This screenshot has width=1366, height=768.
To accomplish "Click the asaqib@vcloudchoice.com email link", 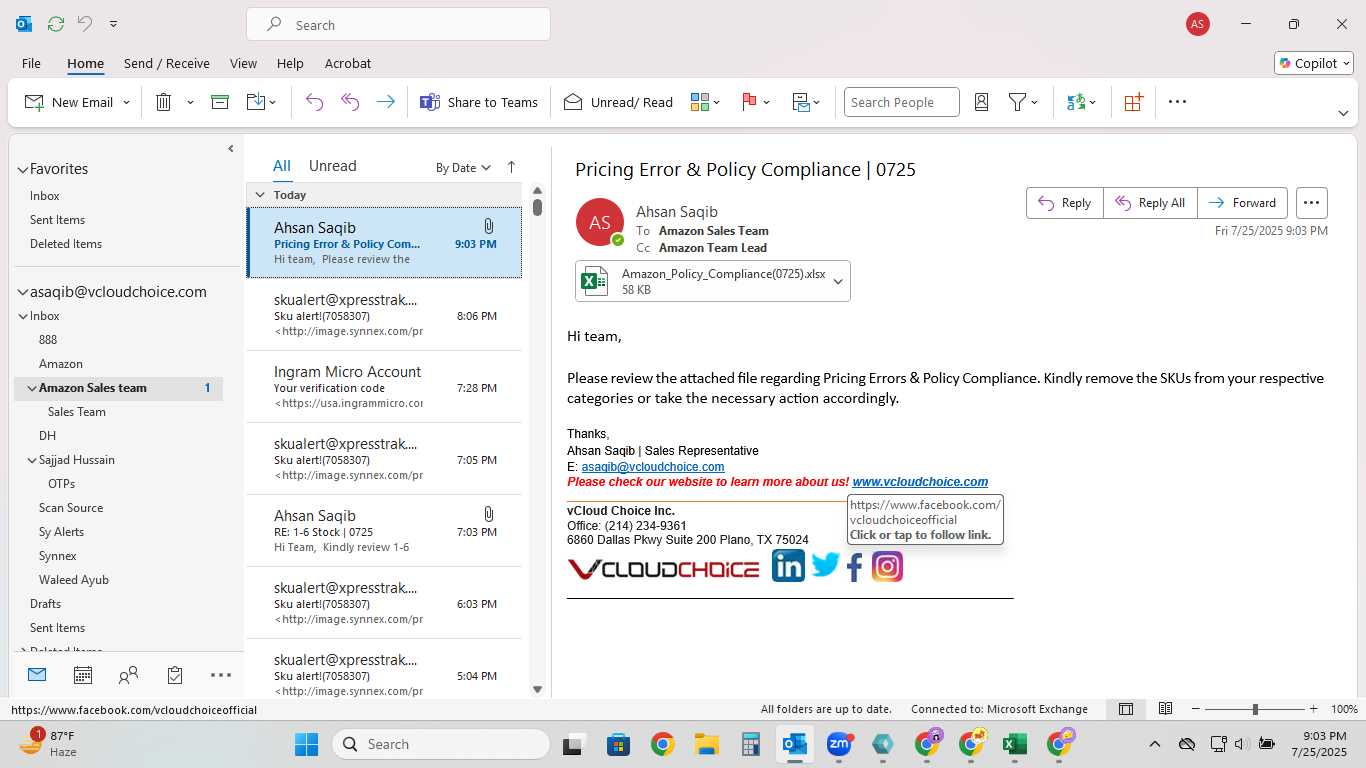I will pos(653,467).
